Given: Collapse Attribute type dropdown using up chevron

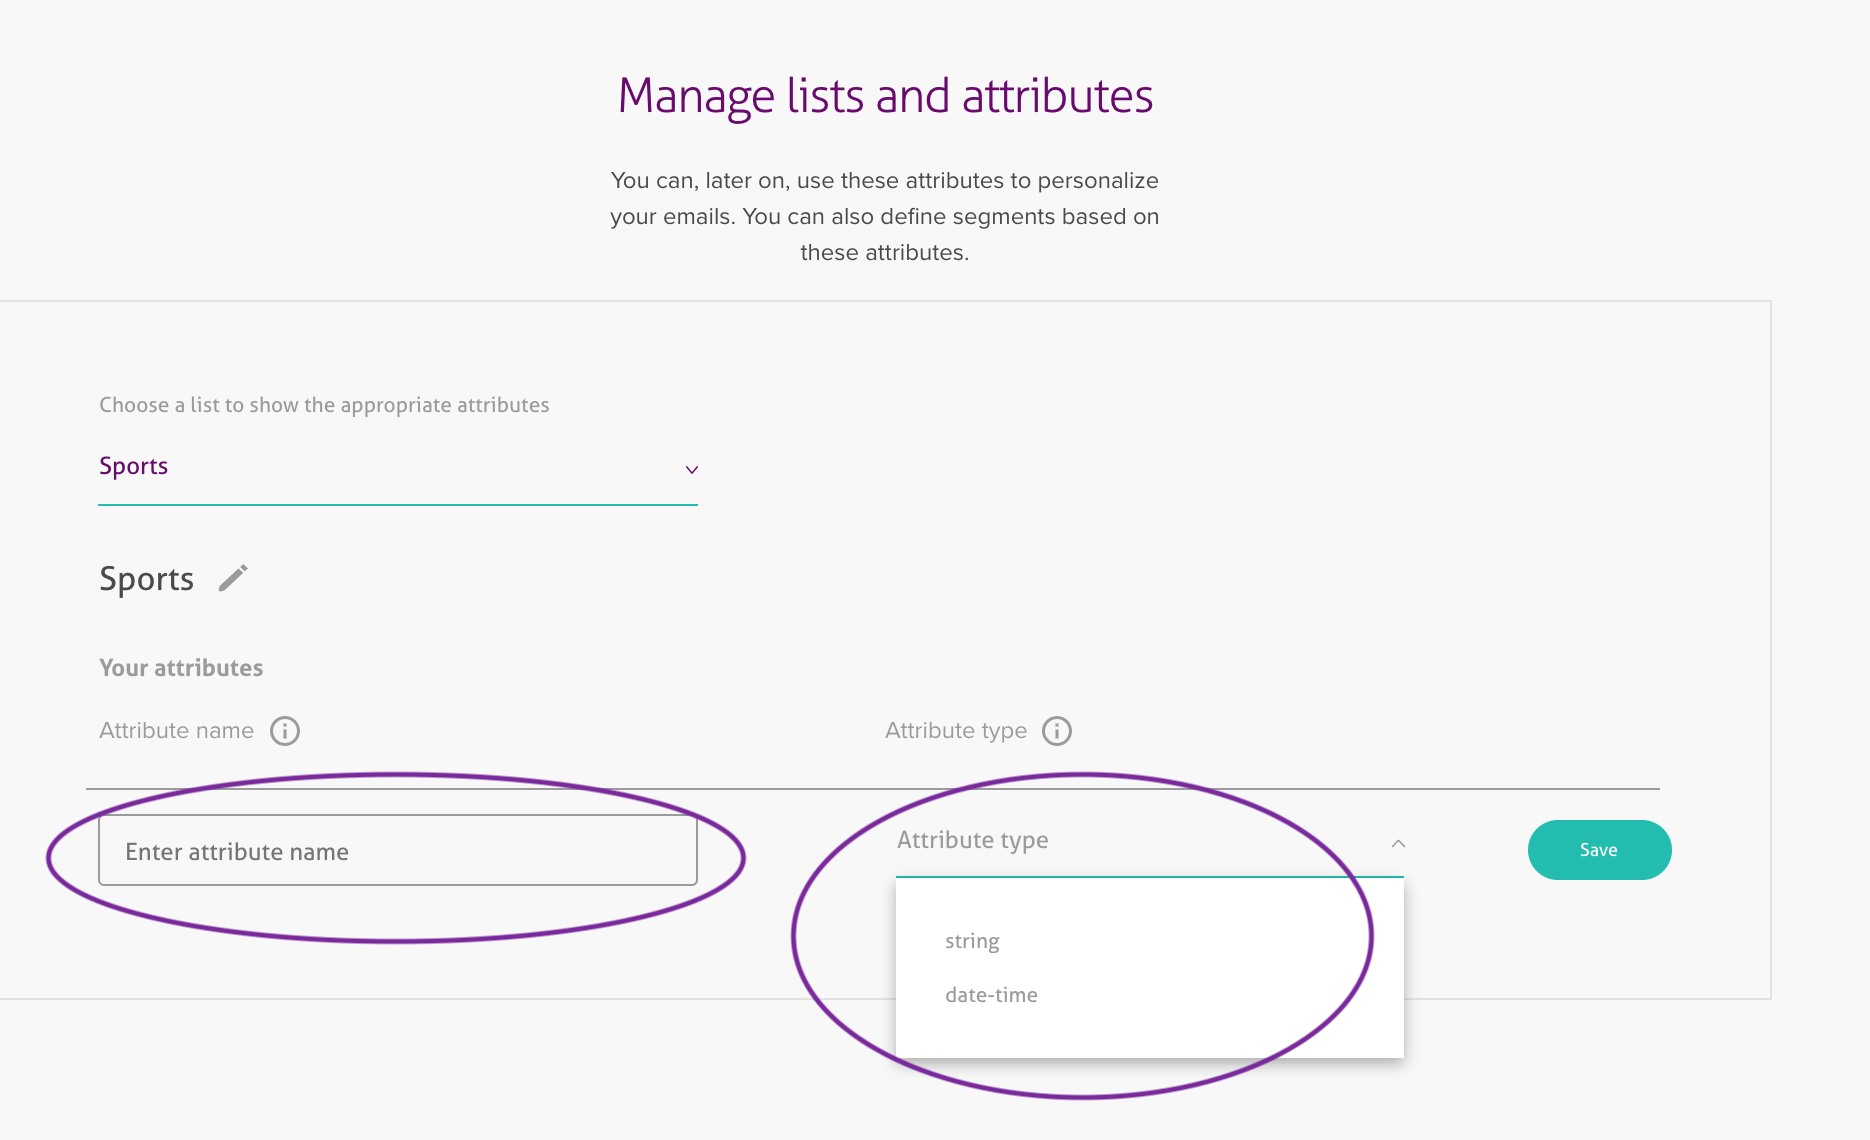Looking at the screenshot, I should (1398, 844).
